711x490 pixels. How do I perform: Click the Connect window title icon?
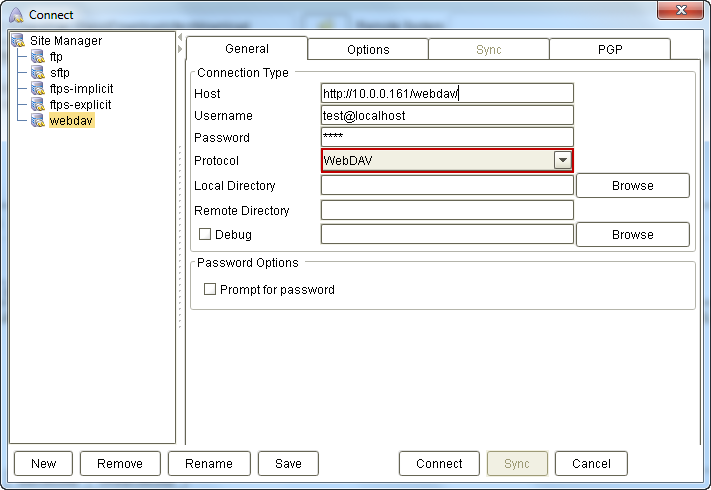15,15
